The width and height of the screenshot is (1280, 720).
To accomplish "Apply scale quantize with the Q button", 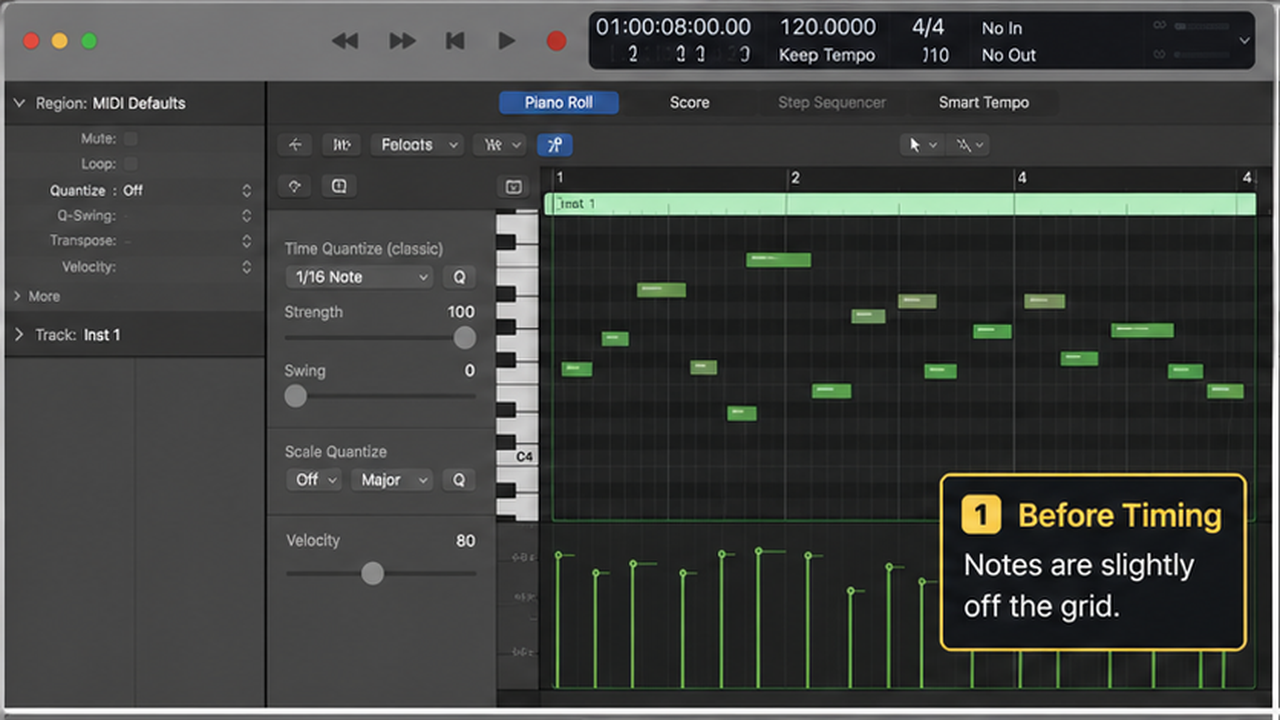I will coord(459,480).
